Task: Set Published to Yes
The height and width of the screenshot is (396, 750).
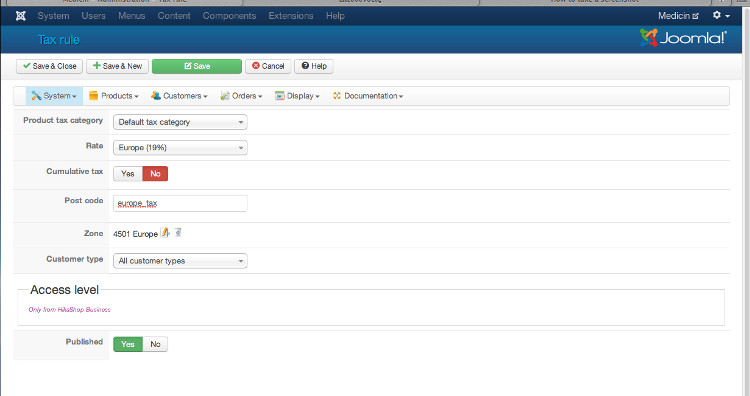Action: (128, 344)
